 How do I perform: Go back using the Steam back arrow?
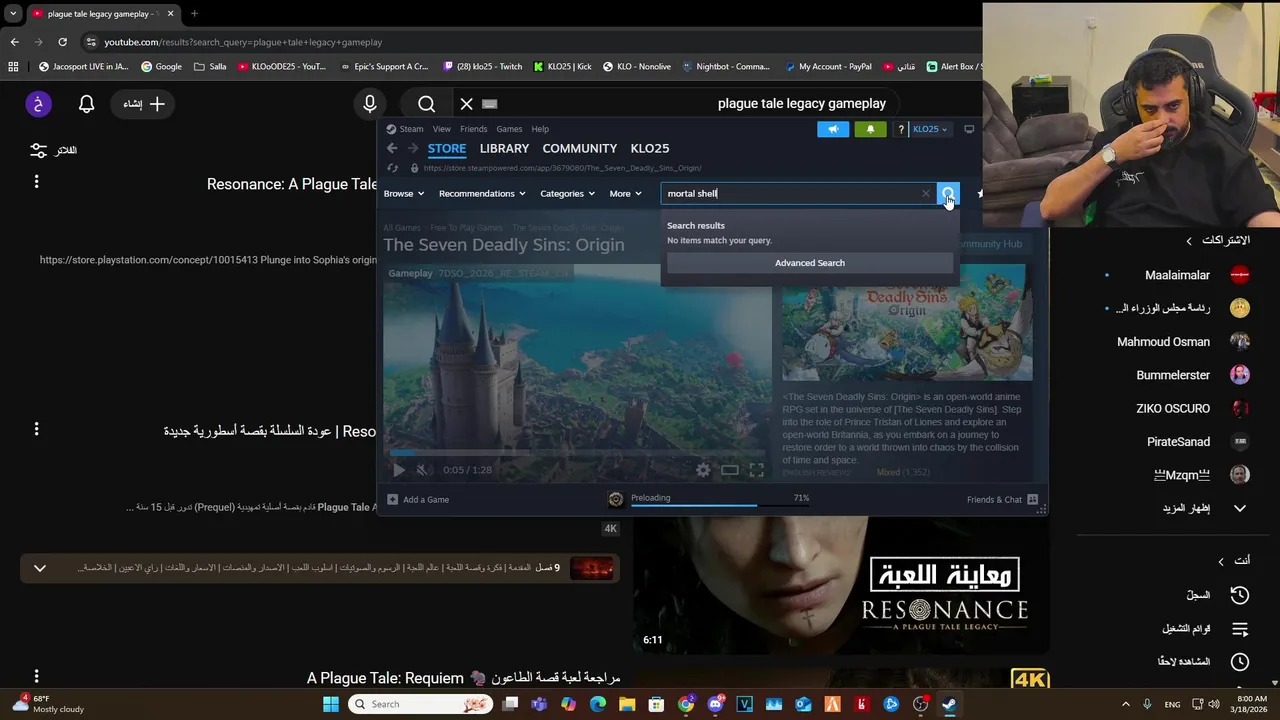392,148
